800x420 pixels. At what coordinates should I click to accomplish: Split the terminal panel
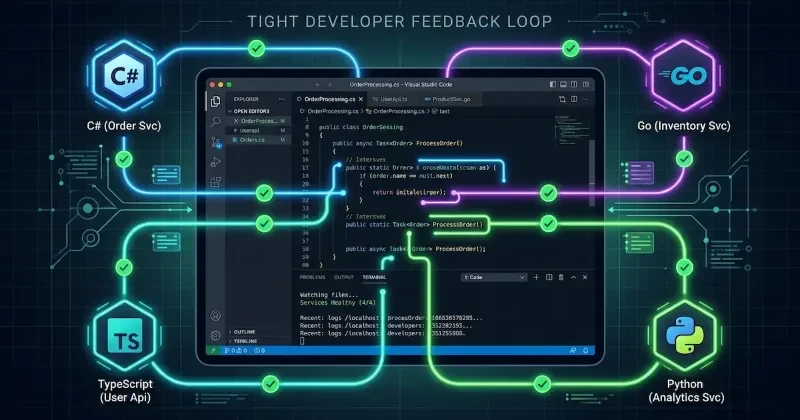[549, 277]
